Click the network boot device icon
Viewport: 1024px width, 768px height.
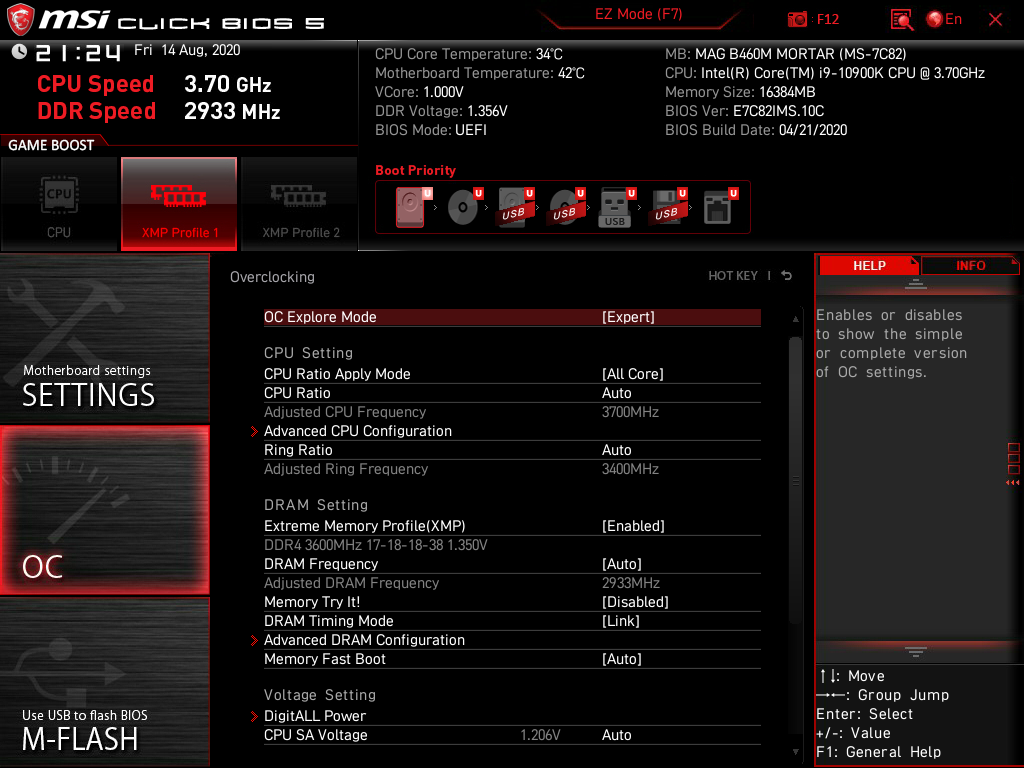pos(716,205)
